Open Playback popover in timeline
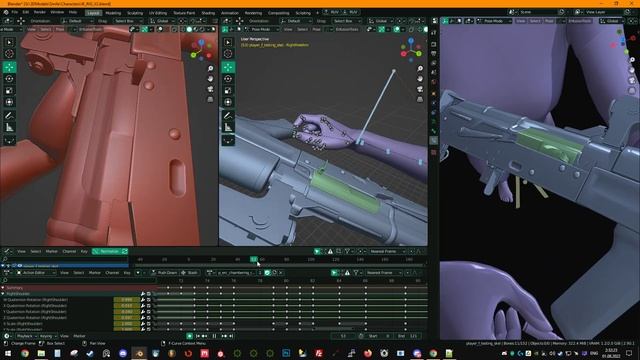The image size is (640, 360). coord(26,336)
